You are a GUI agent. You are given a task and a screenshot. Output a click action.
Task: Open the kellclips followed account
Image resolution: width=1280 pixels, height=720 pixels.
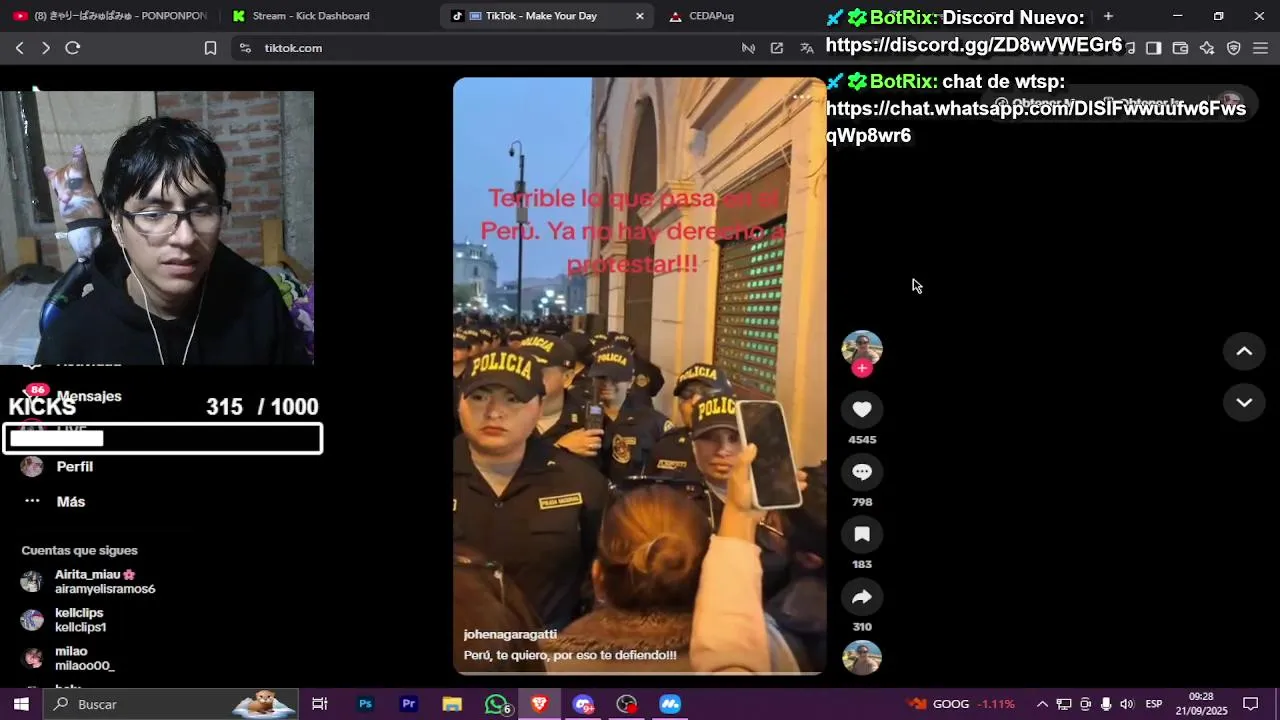point(80,620)
